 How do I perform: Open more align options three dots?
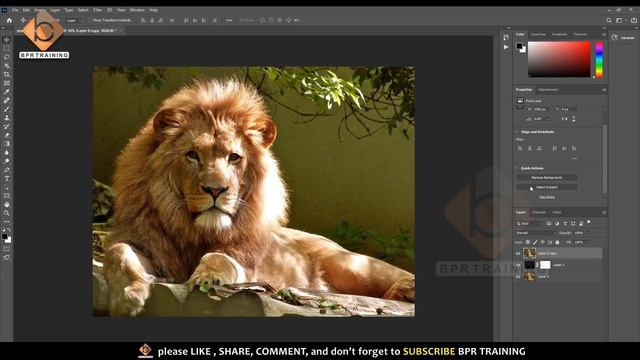pos(229,20)
